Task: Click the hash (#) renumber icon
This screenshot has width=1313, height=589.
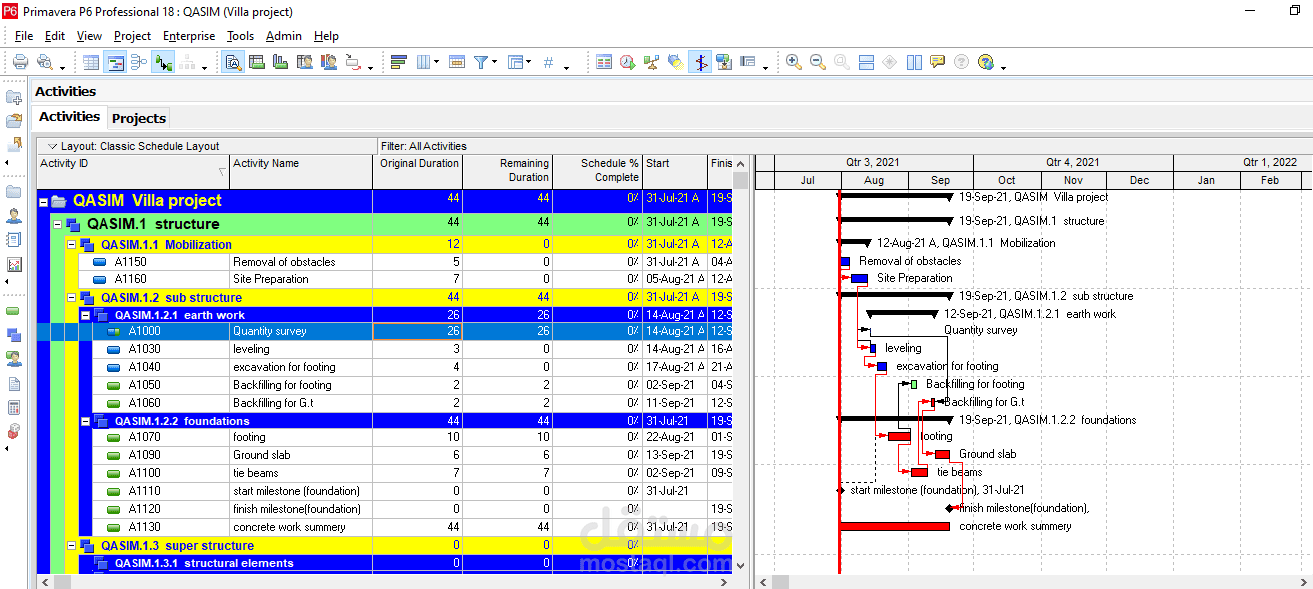Action: coord(548,62)
